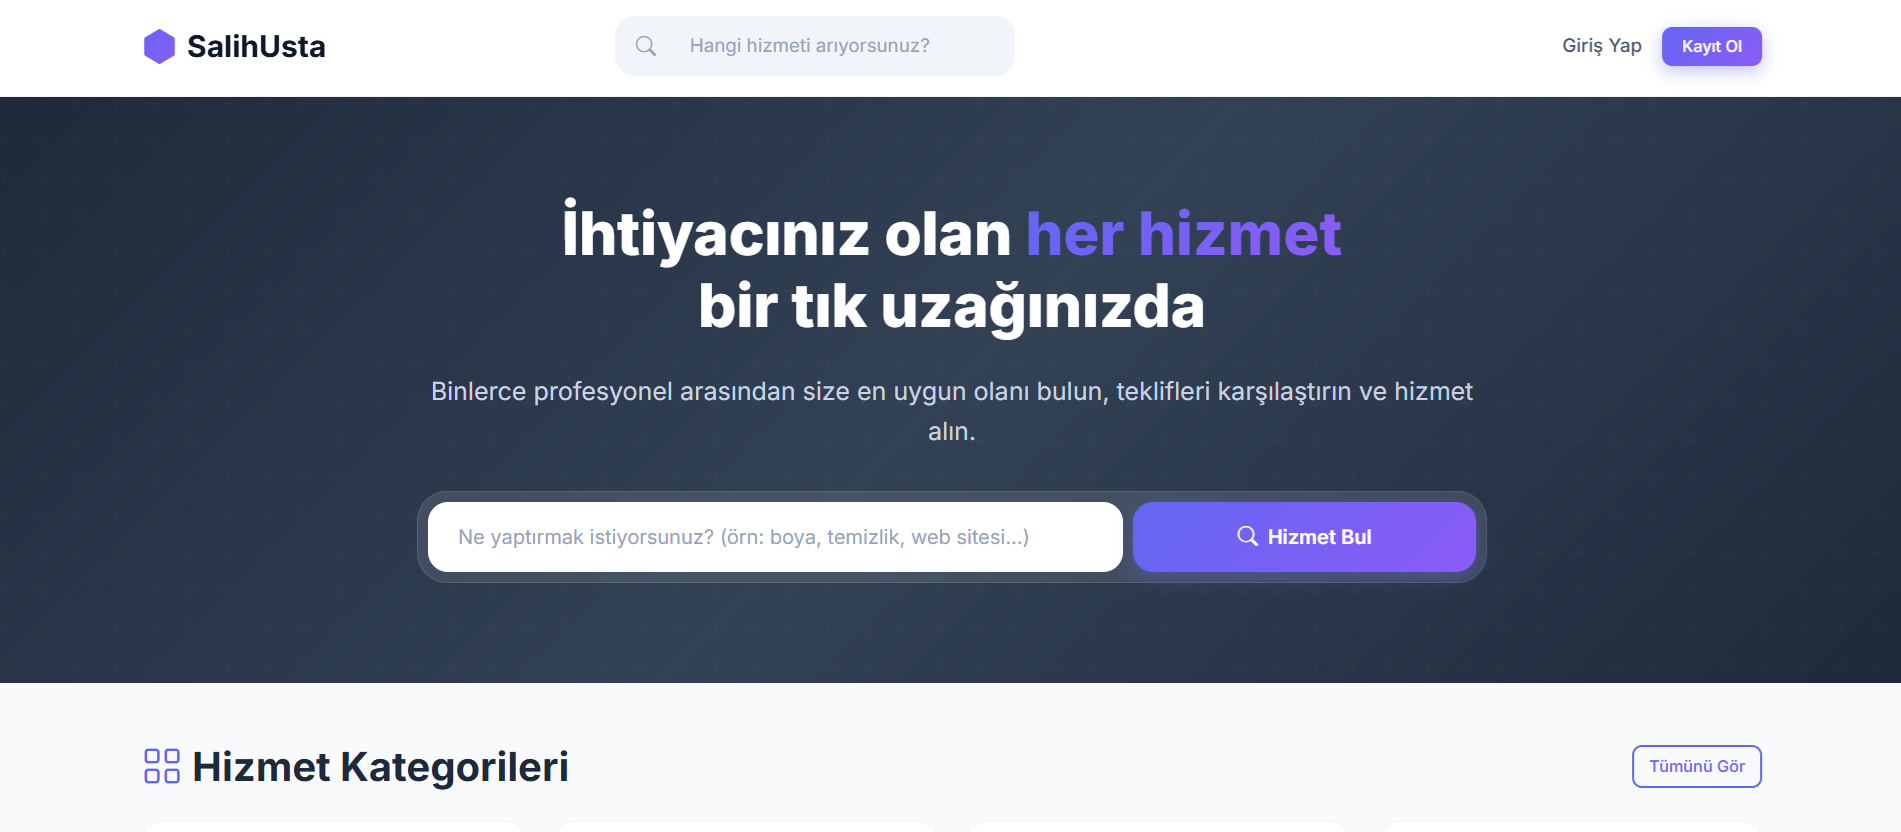
Task: Click the magnifier icon in header search
Action: [646, 46]
